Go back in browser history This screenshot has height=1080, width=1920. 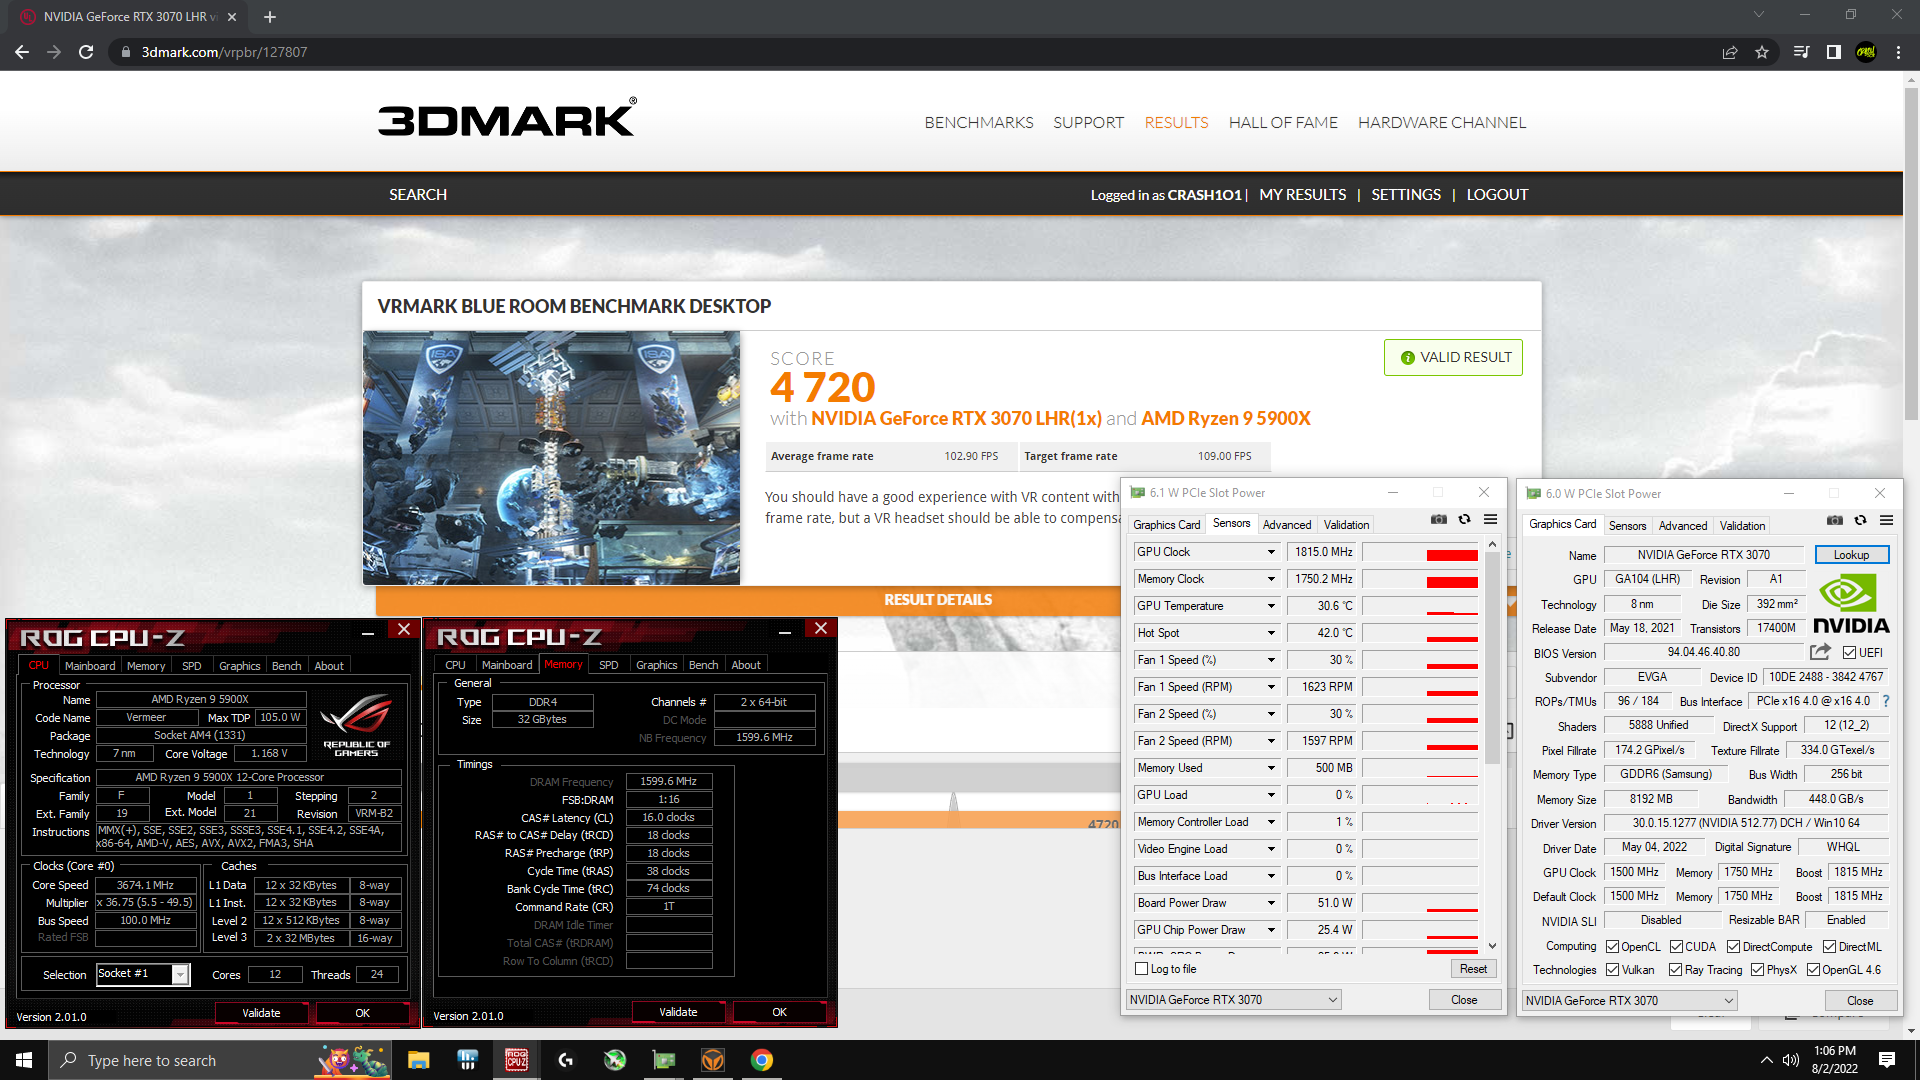click(22, 52)
